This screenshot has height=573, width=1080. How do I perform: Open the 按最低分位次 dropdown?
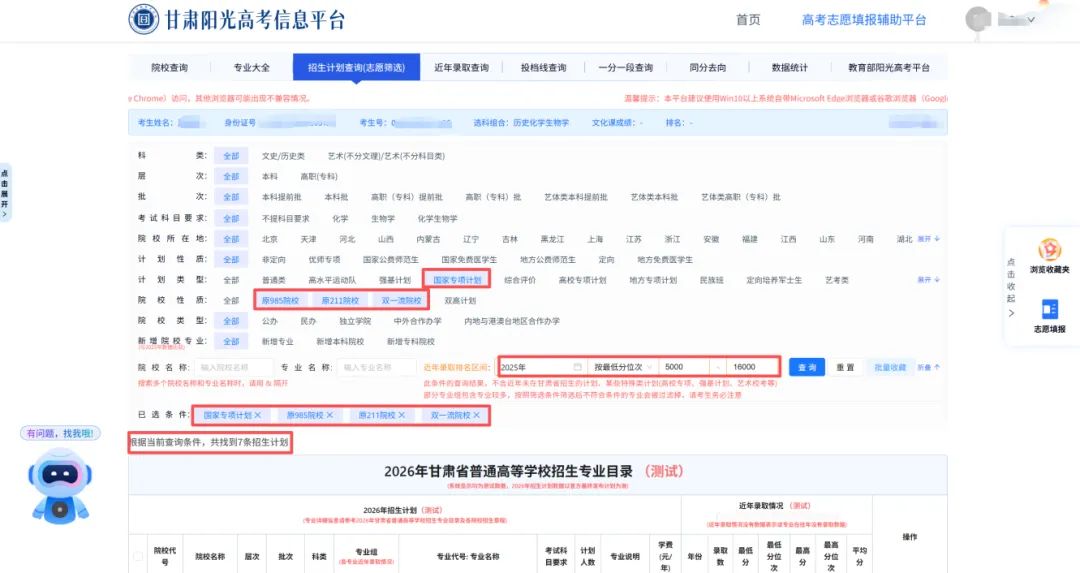coord(623,367)
